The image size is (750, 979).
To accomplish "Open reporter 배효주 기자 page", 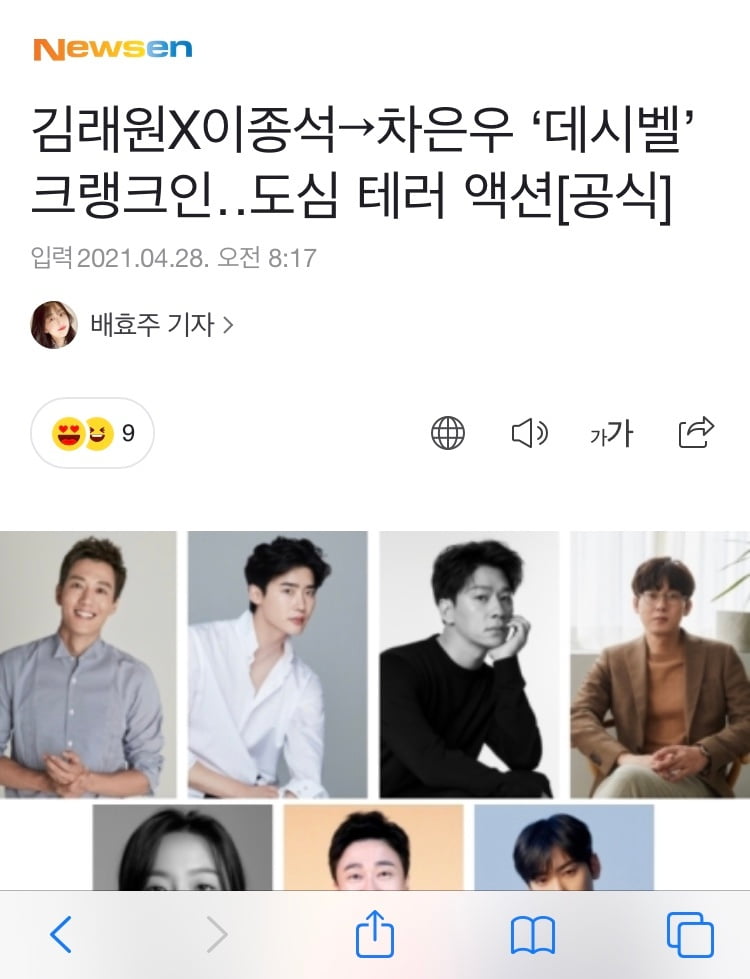I will coord(152,325).
